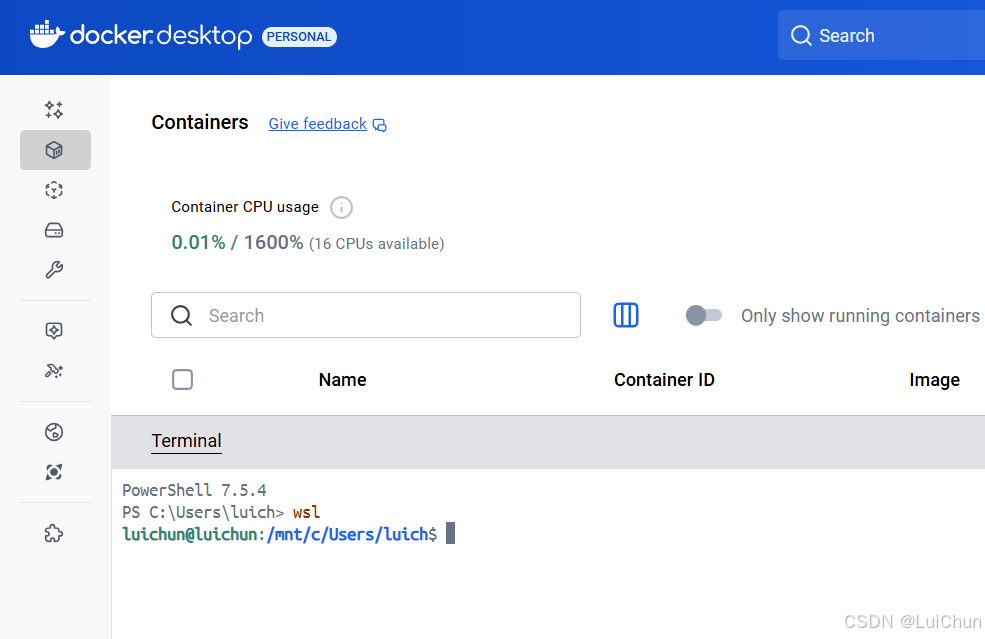The width and height of the screenshot is (985, 639).
Task: Open the Give feedback link
Action: (x=318, y=124)
